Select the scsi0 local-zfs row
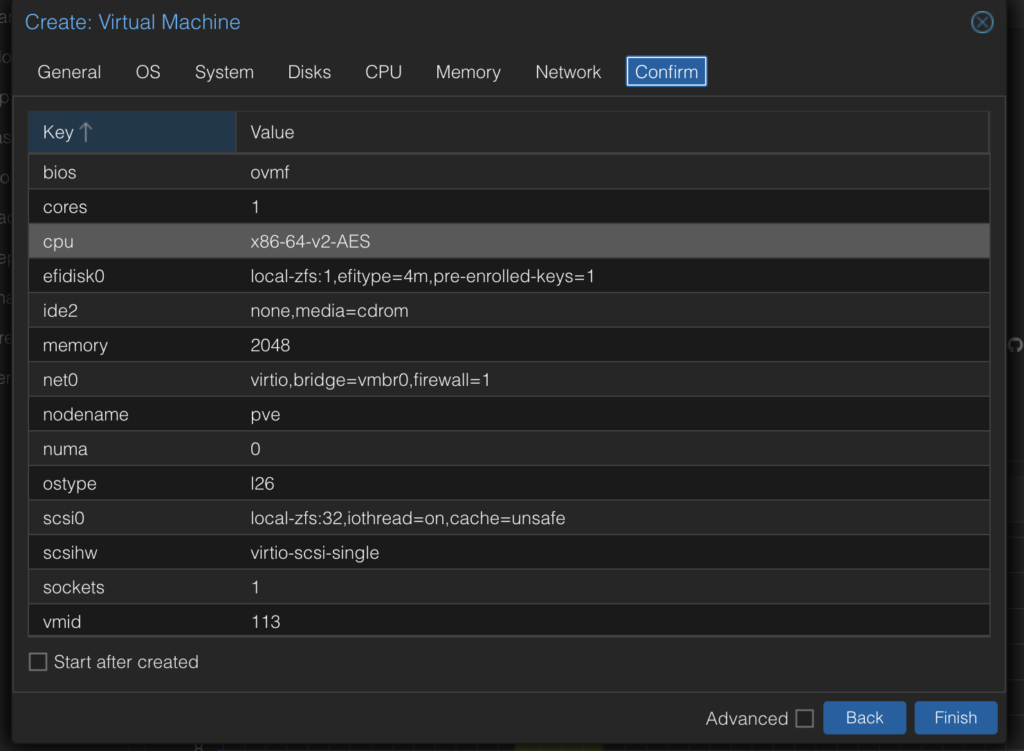1024x751 pixels. [x=508, y=518]
